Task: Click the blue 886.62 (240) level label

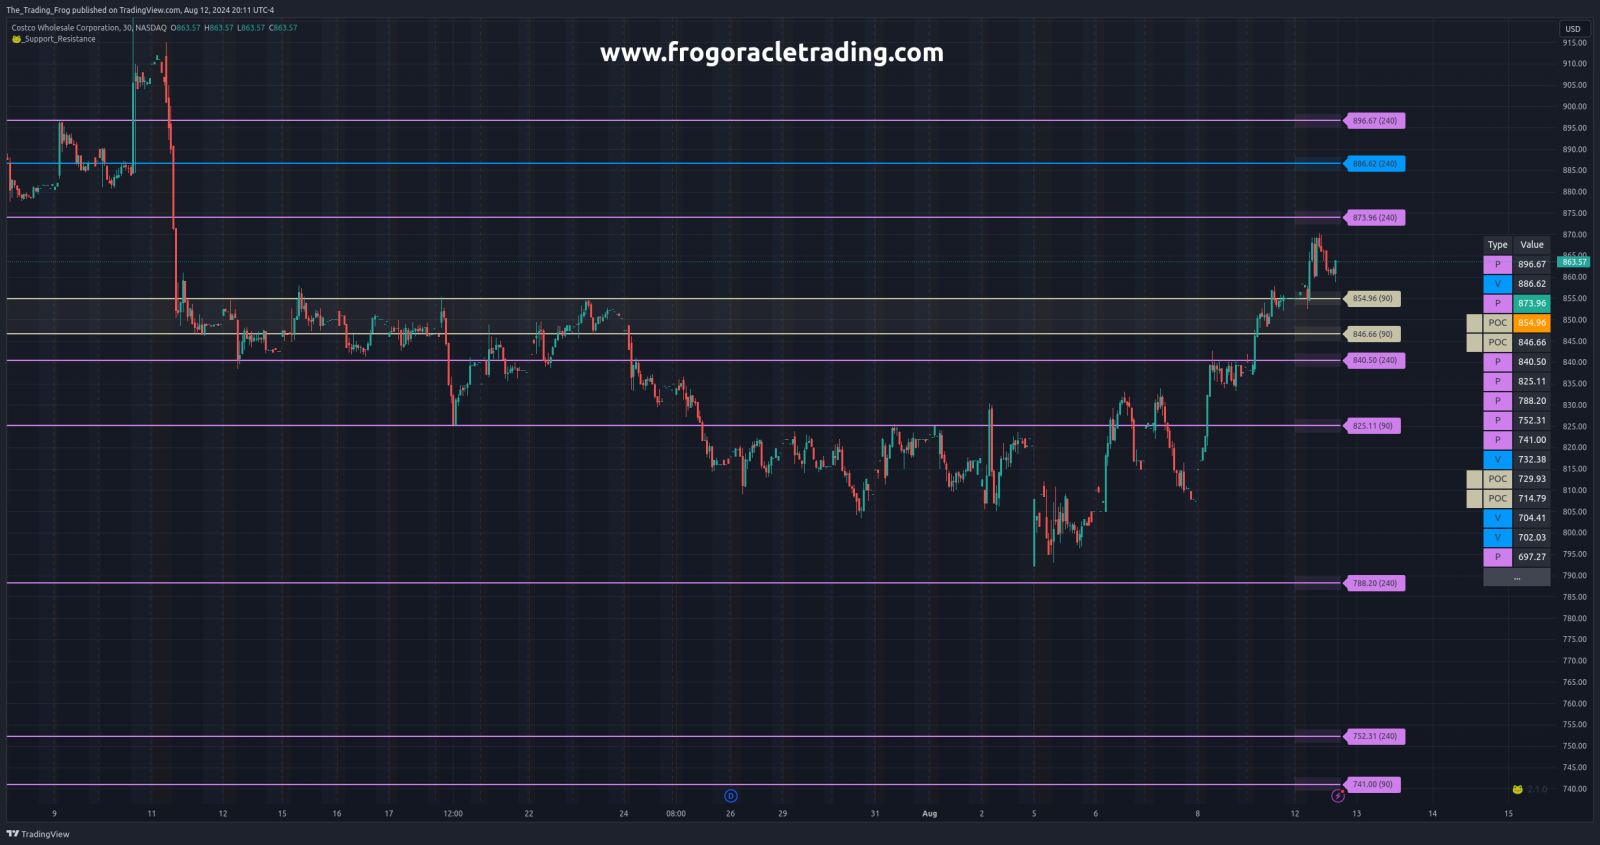Action: 1375,164
